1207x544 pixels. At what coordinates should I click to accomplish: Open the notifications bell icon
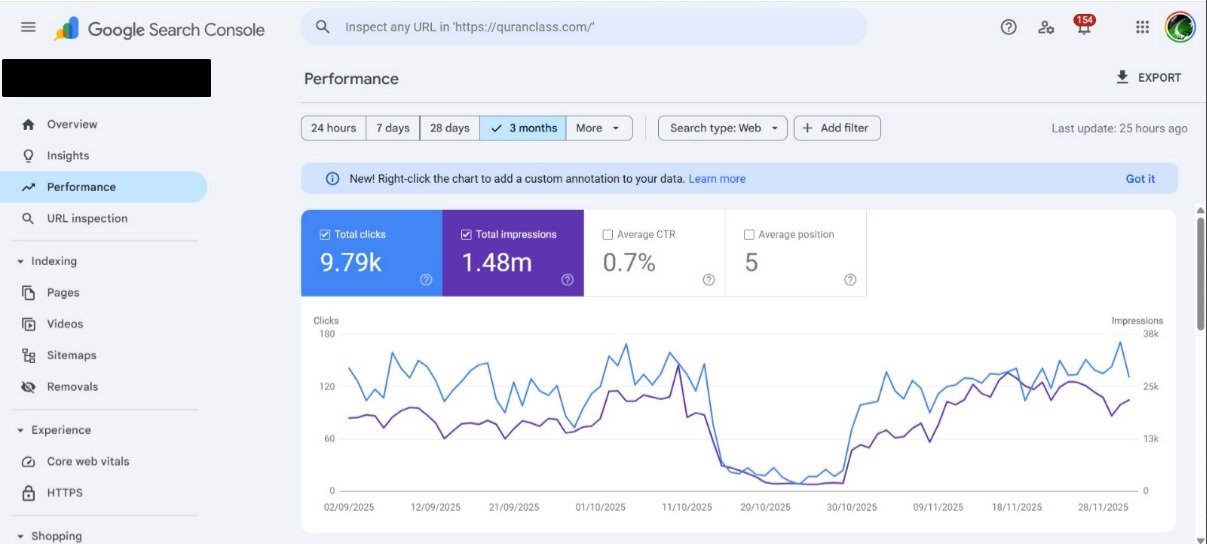(x=1083, y=28)
